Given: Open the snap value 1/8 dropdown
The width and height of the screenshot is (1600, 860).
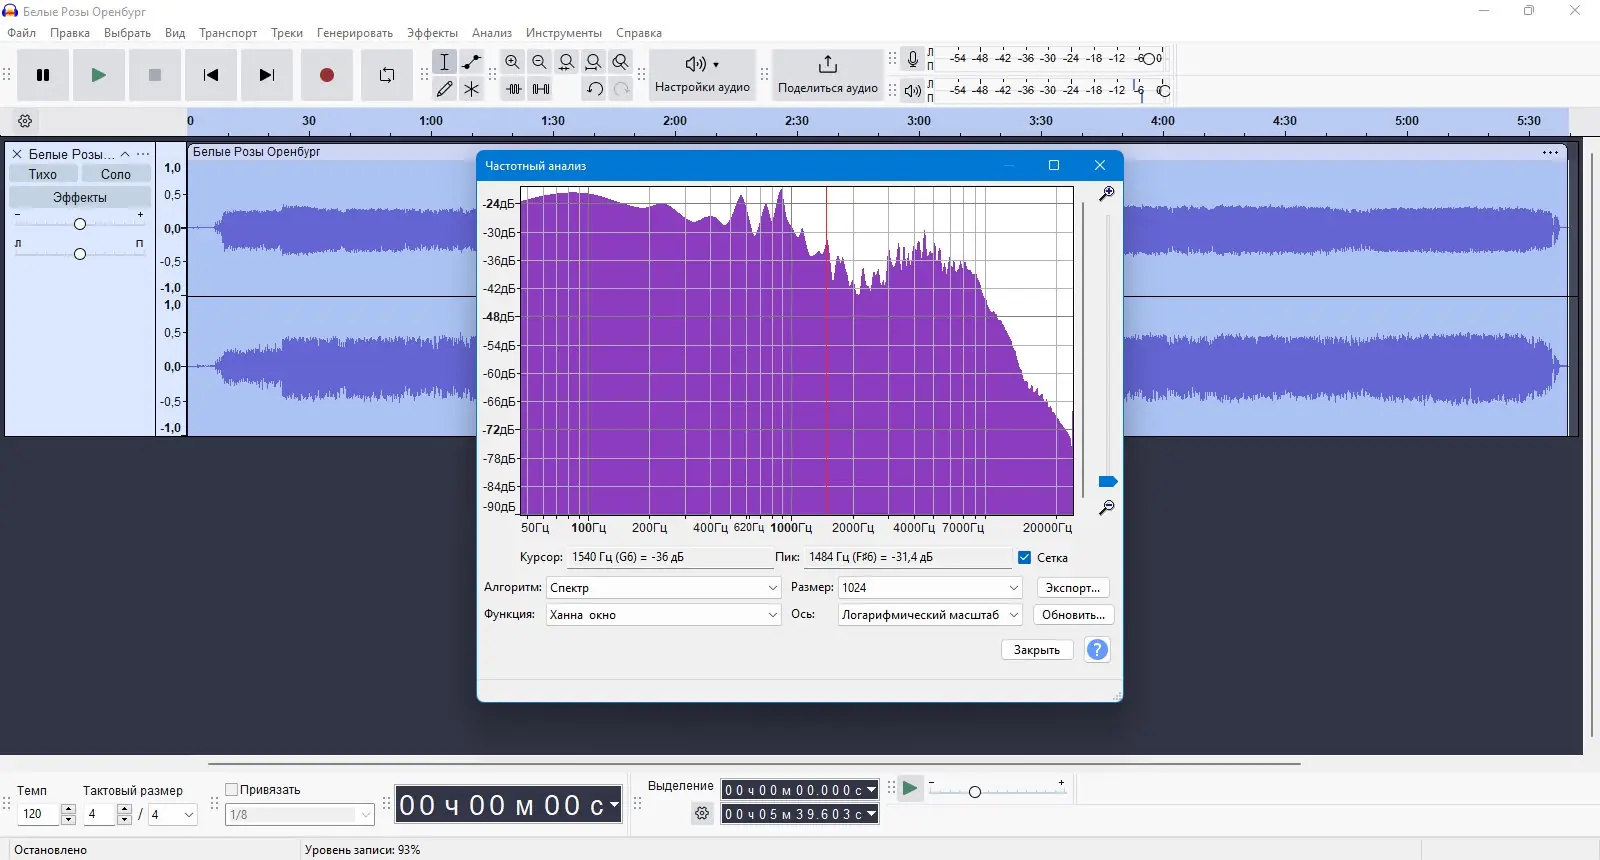Looking at the screenshot, I should (300, 815).
